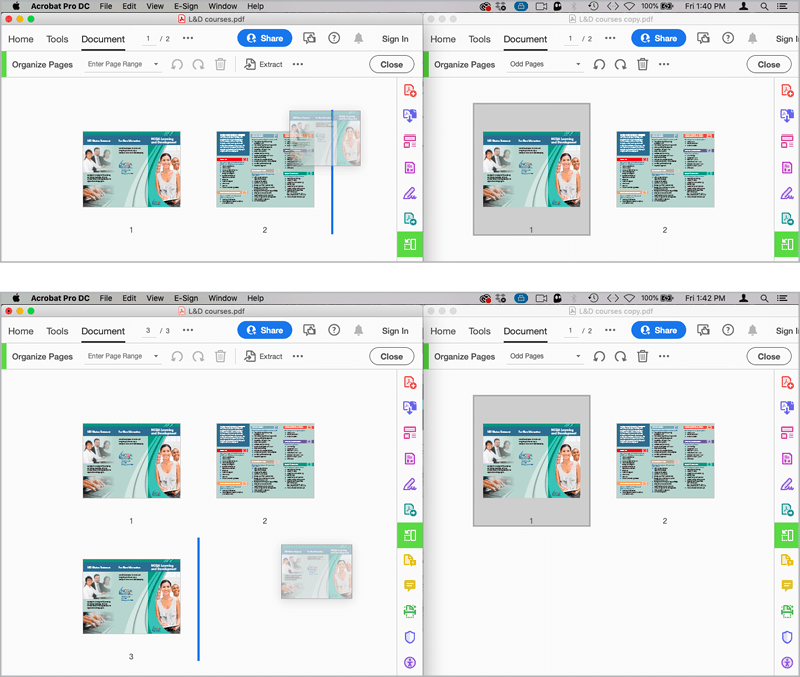Rotate clockwise in lower L&D courses copy window
Screen dimensions: 800x677
pyautogui.click(x=620, y=356)
